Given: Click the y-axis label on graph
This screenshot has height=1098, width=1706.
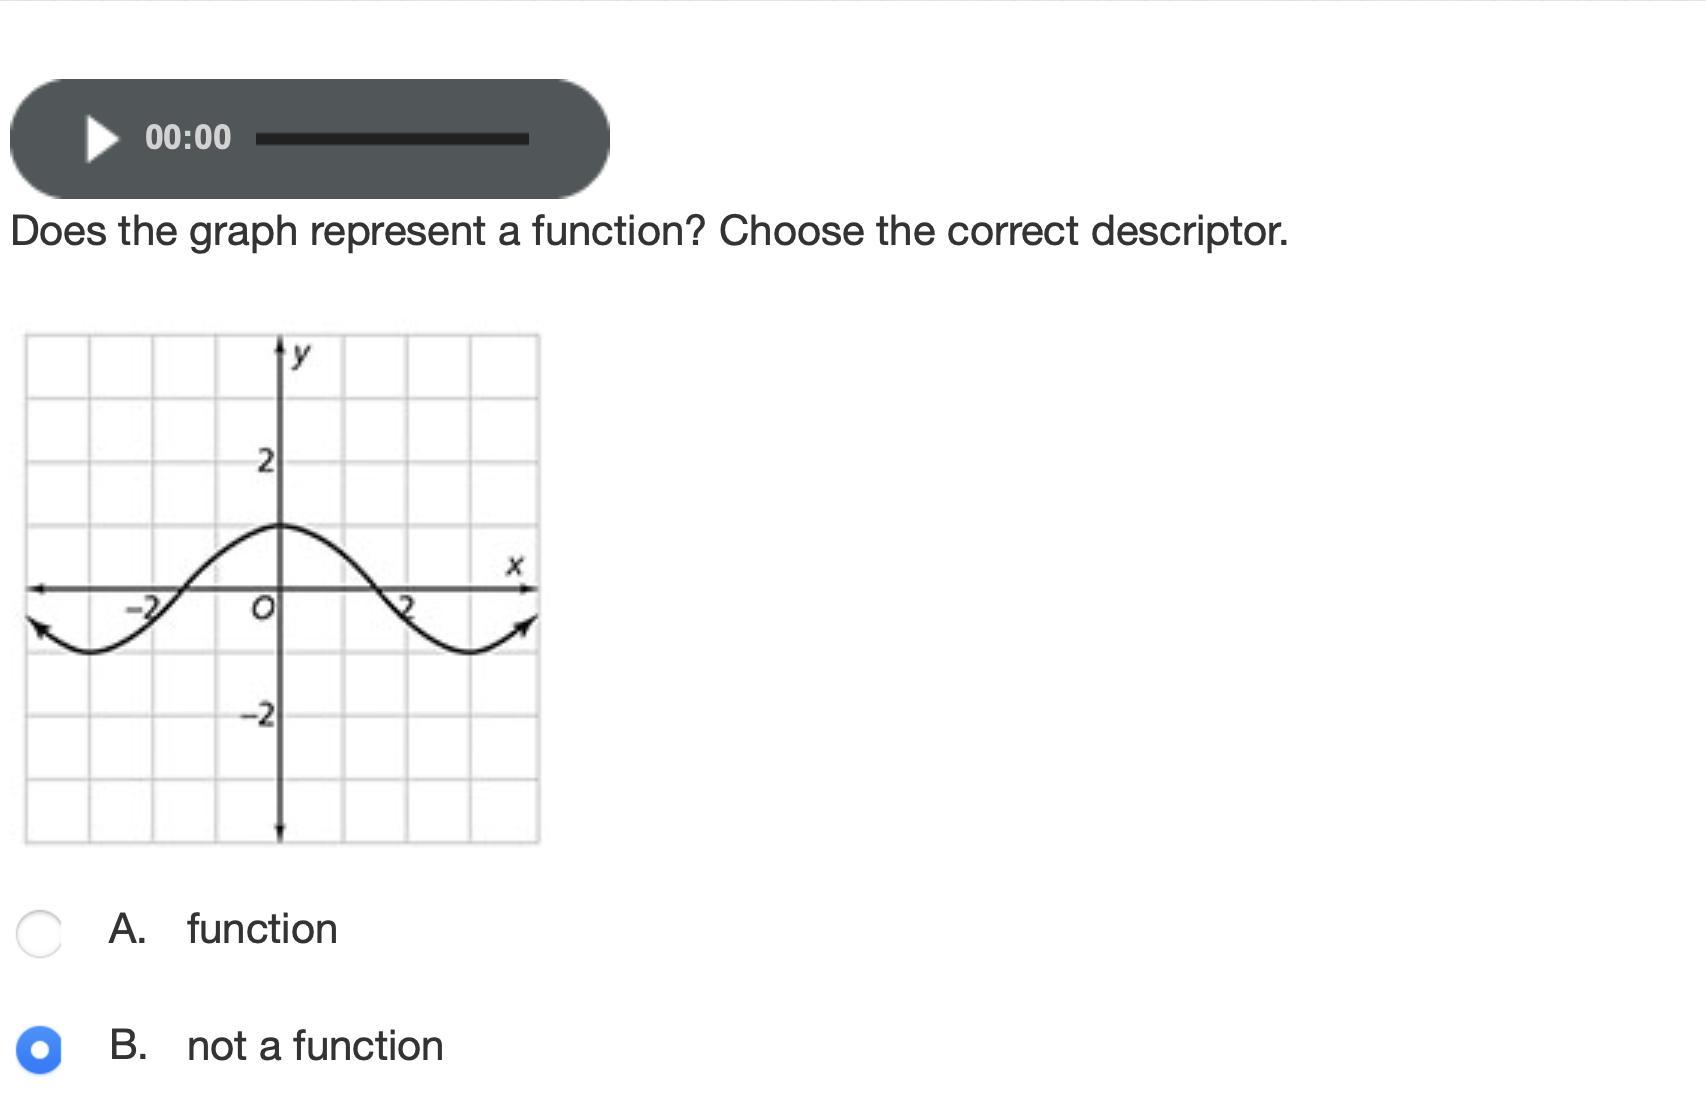Looking at the screenshot, I should [x=300, y=353].
